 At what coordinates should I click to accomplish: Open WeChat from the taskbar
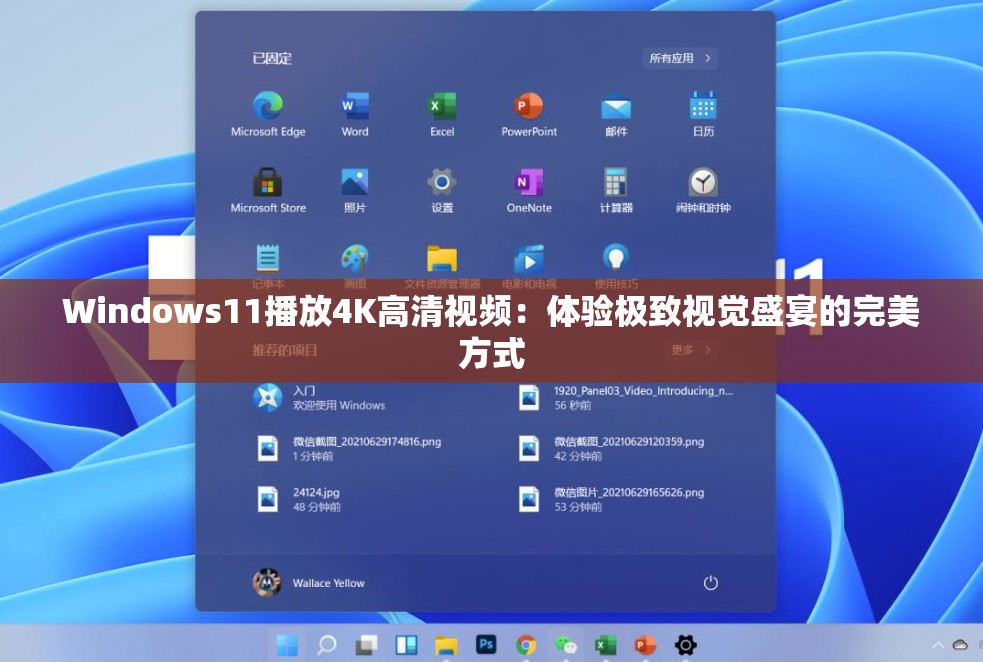pos(566,644)
